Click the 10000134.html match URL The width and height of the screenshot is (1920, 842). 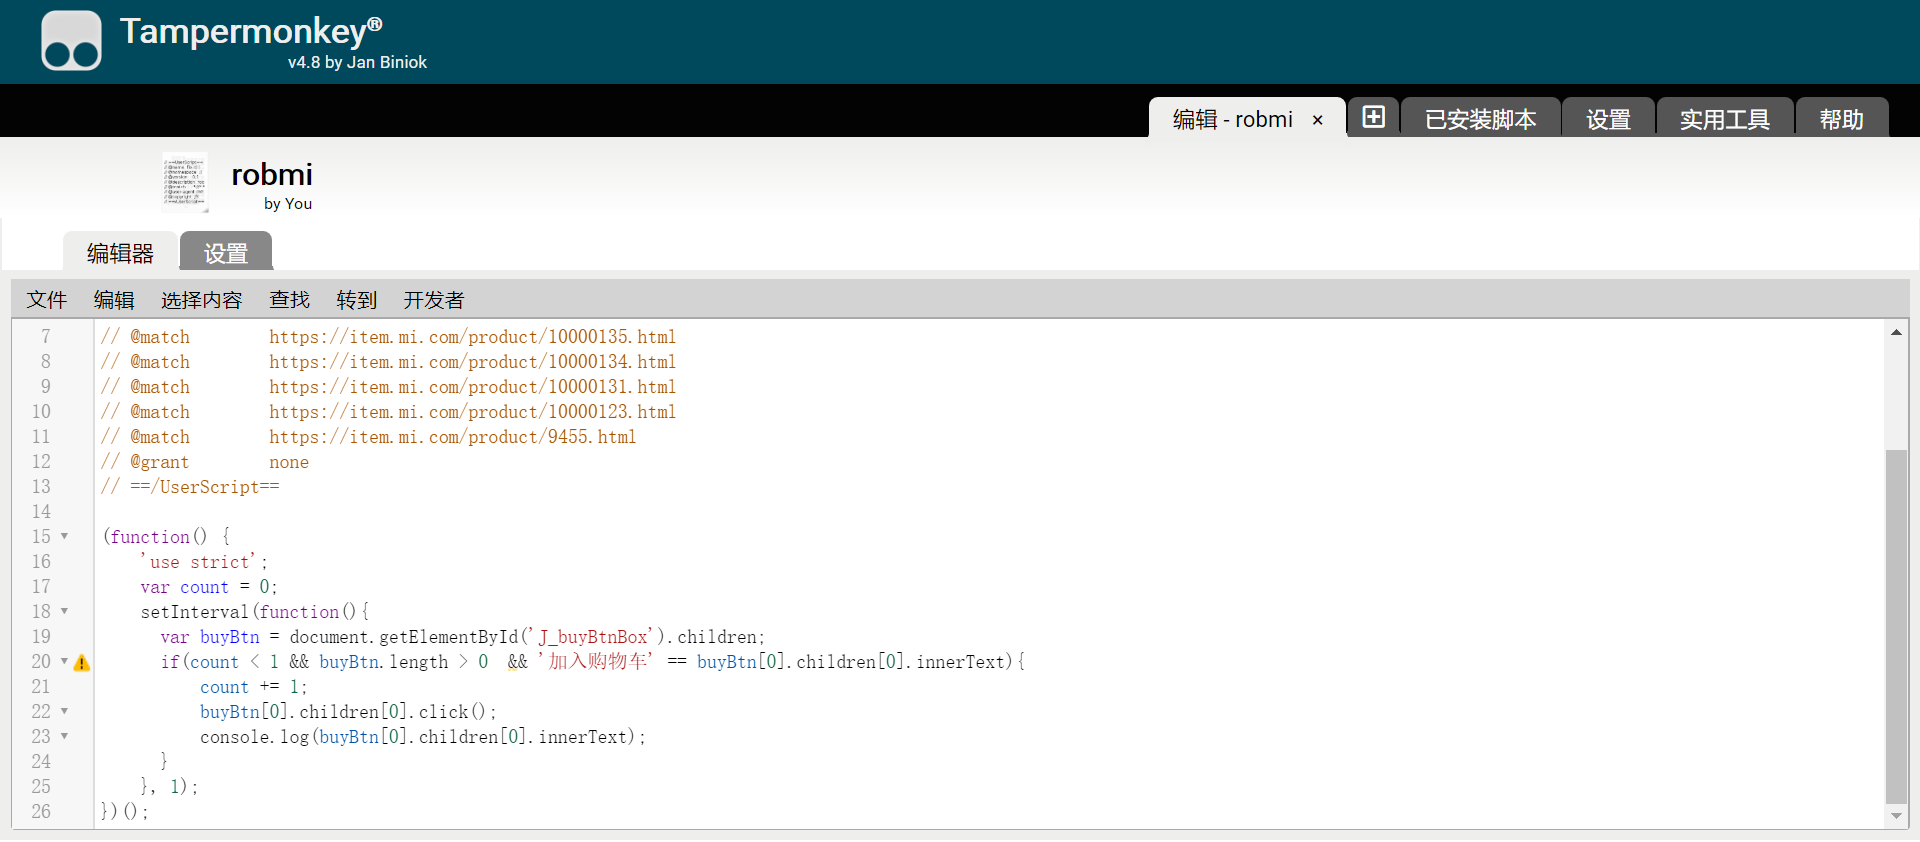pyautogui.click(x=472, y=362)
